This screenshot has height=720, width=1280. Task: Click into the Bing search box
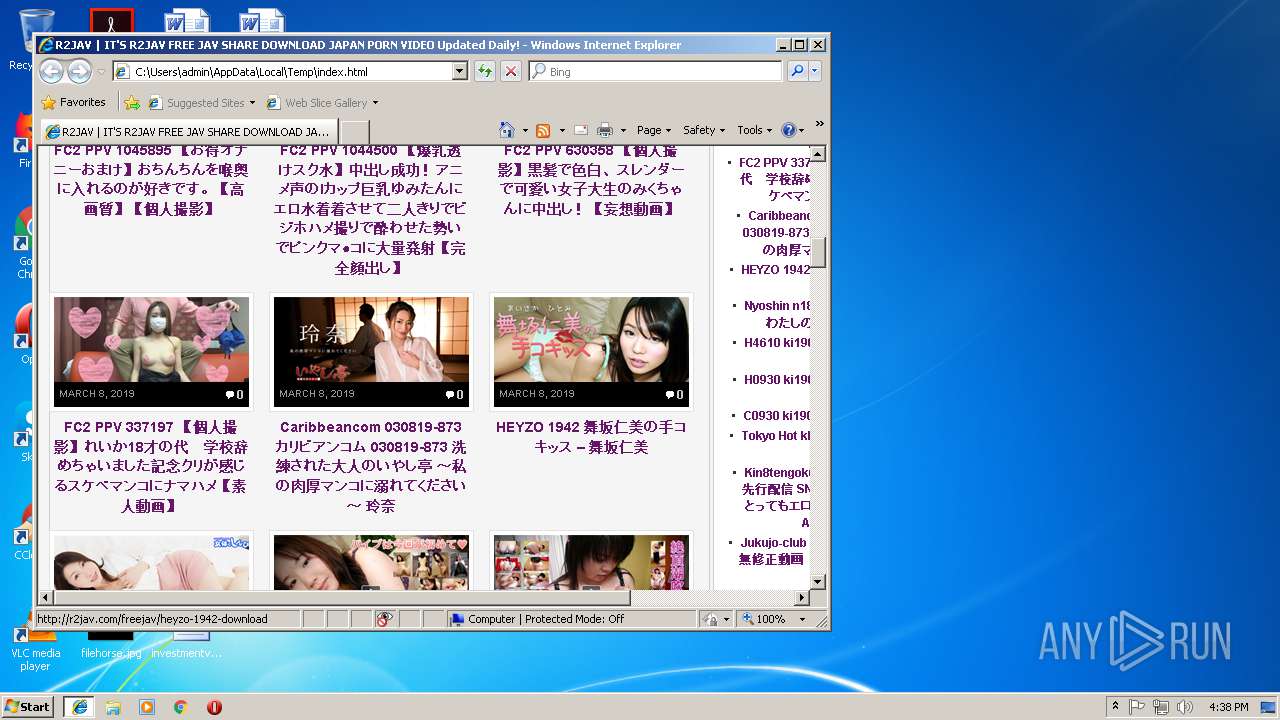[x=656, y=71]
